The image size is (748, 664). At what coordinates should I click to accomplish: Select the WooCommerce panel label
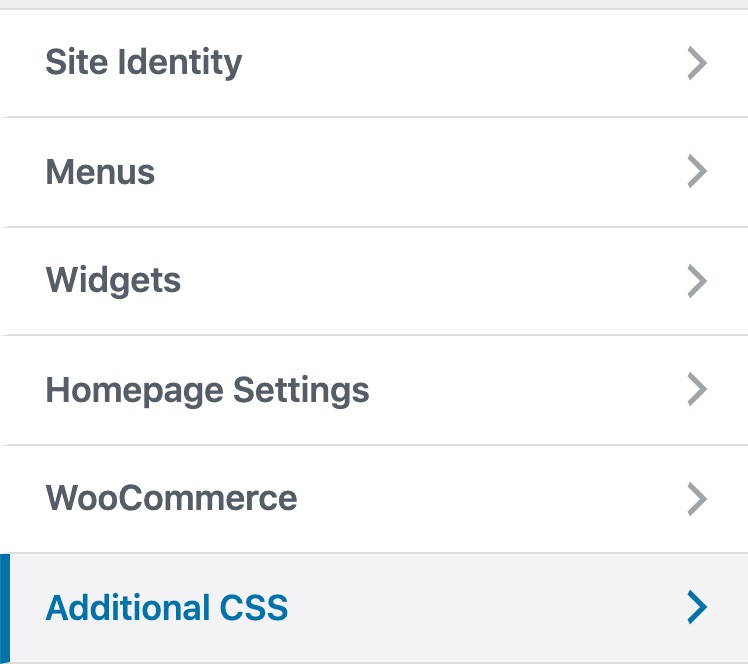point(171,498)
